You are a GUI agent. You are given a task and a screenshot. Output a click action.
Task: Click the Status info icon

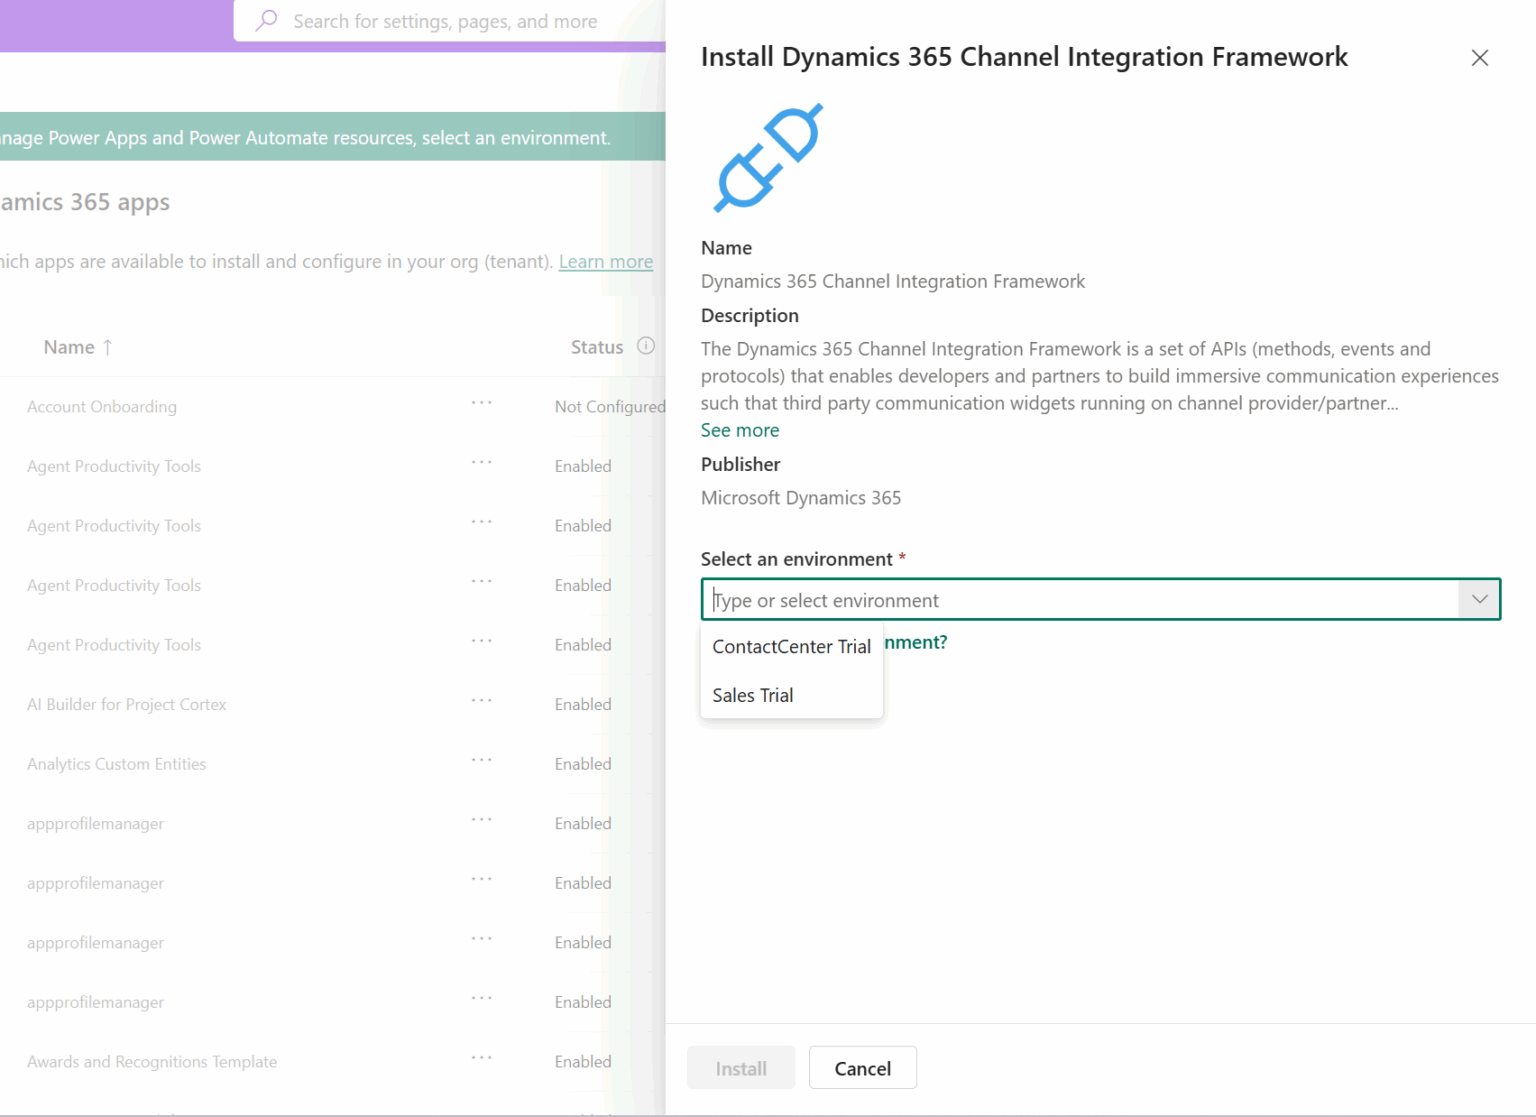tap(646, 346)
